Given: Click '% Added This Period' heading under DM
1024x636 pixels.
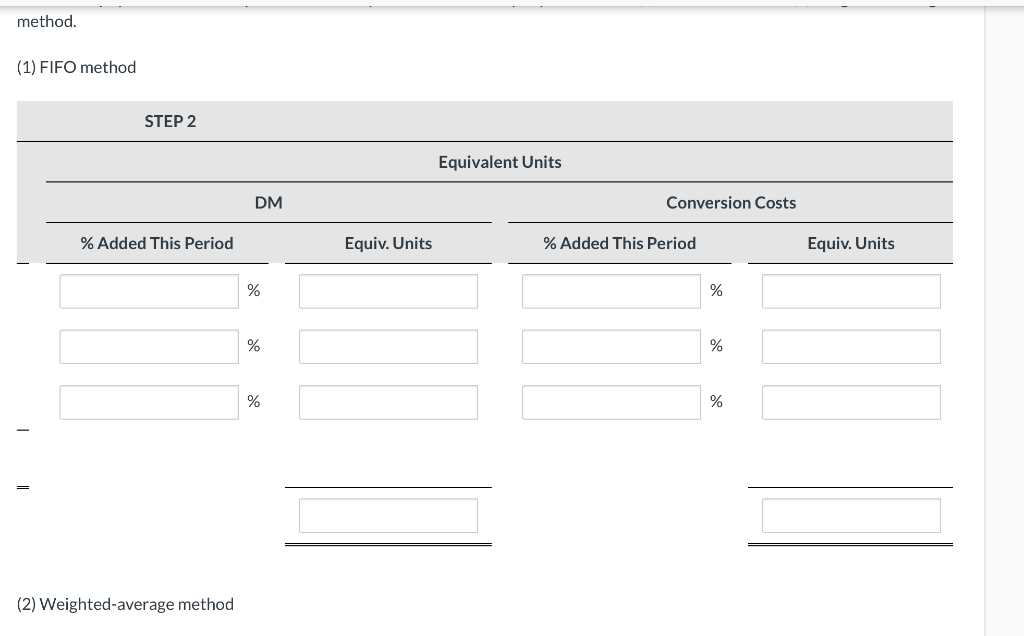Looking at the screenshot, I should pos(157,244).
